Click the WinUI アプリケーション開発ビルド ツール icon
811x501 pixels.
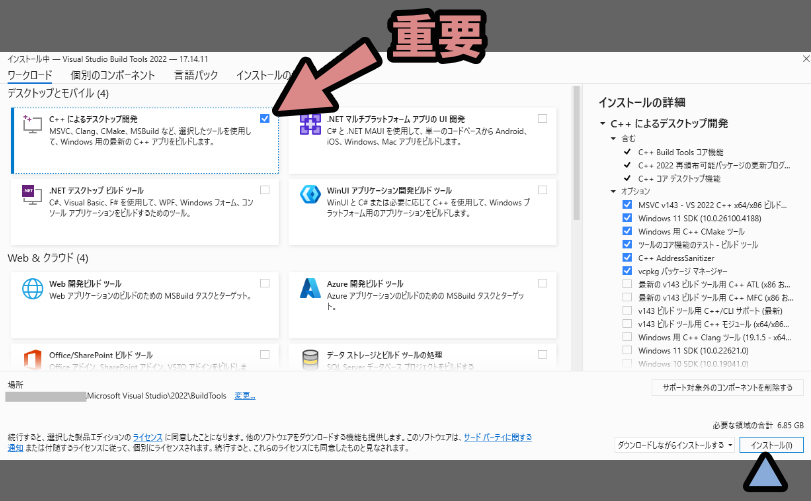tap(310, 195)
